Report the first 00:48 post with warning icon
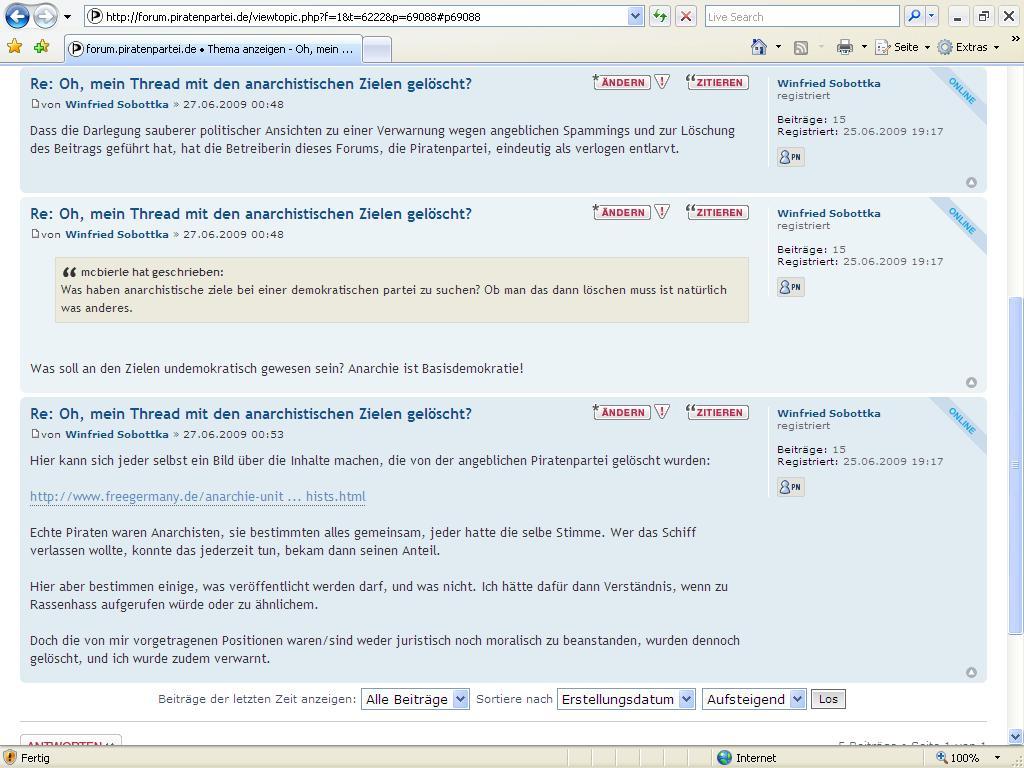 (x=662, y=82)
